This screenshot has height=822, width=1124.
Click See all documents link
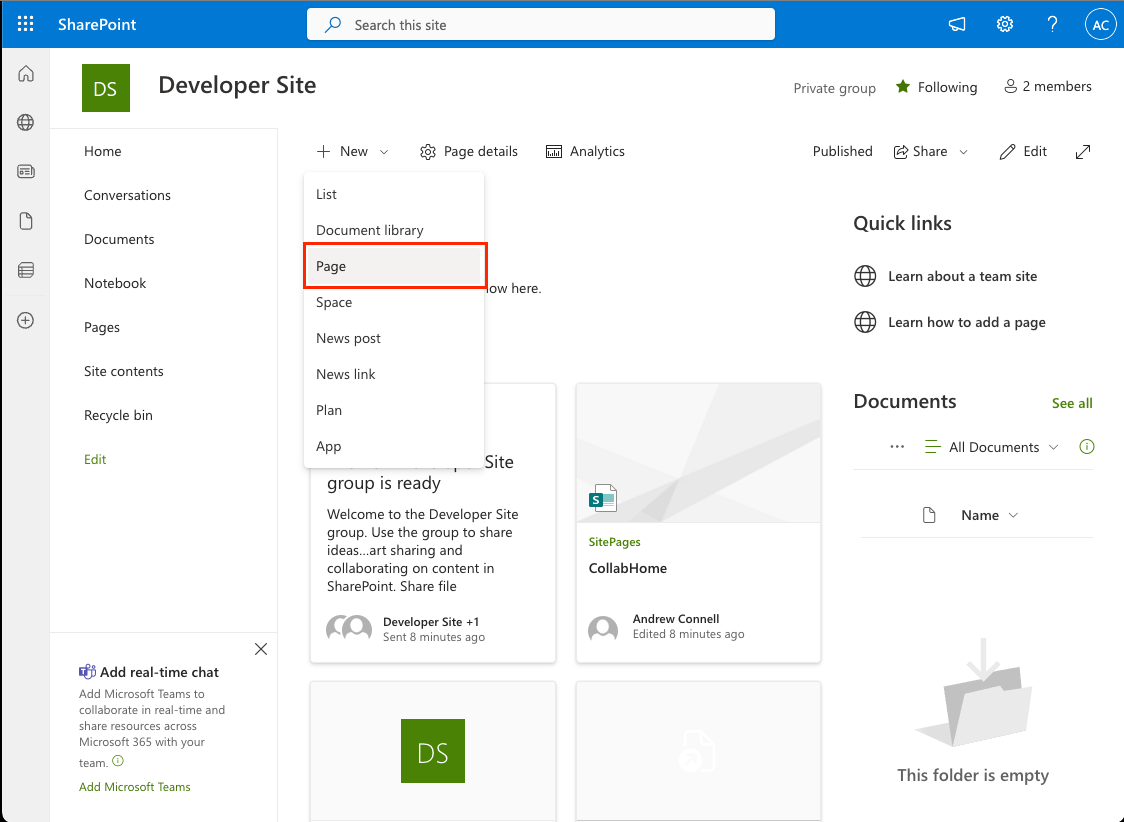point(1072,403)
